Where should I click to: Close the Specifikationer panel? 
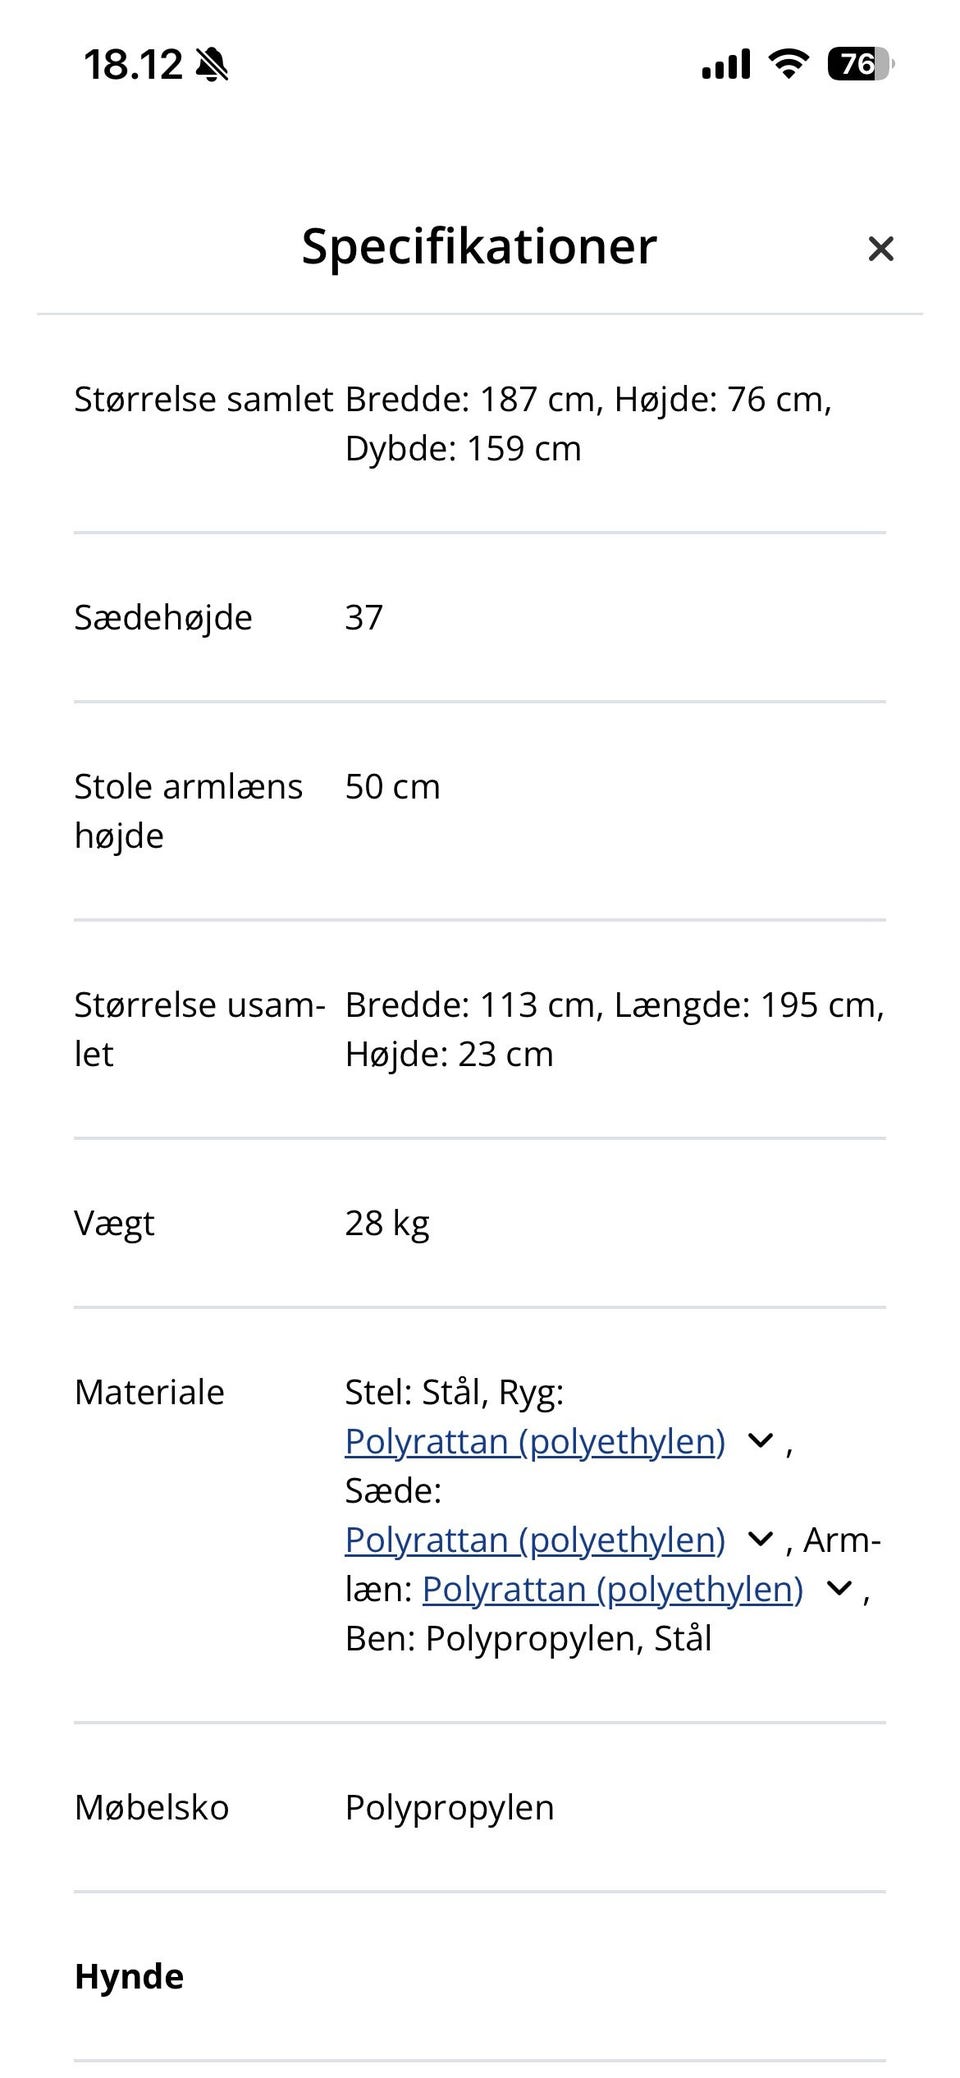click(881, 248)
